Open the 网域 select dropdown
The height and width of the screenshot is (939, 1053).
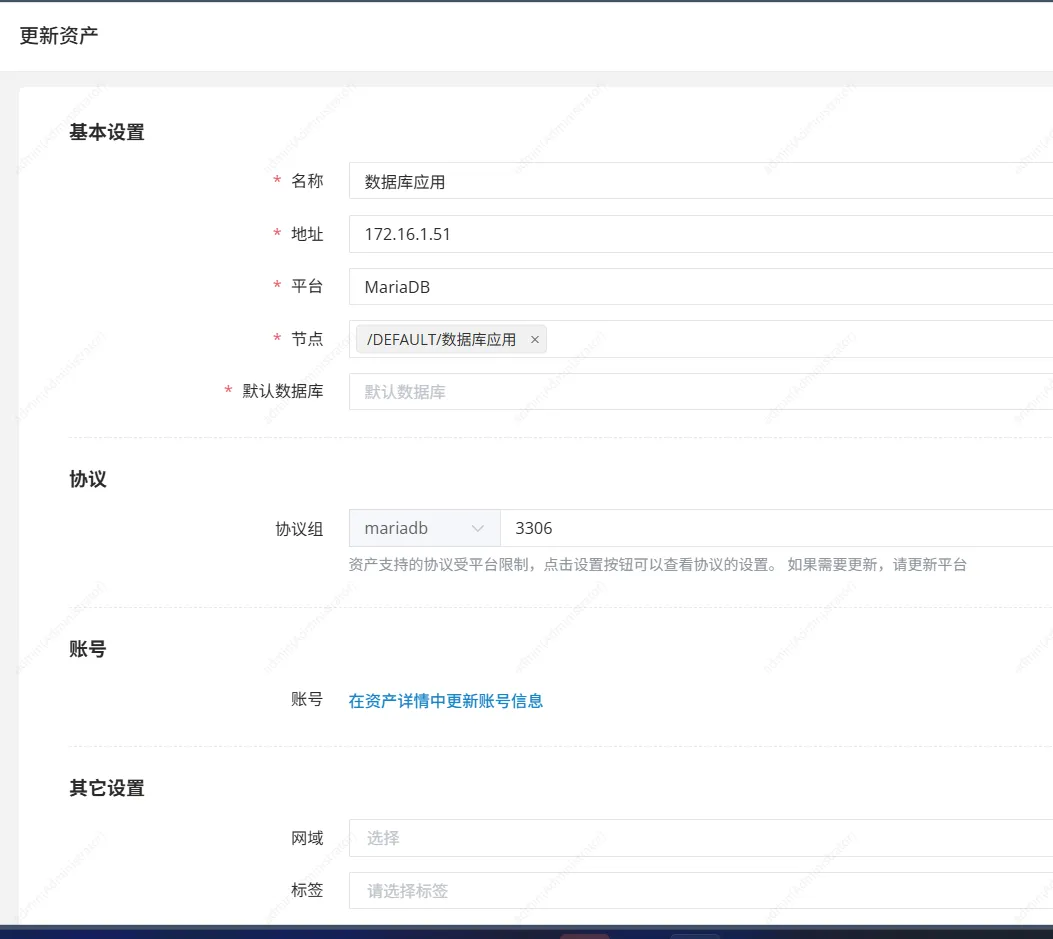click(x=700, y=838)
